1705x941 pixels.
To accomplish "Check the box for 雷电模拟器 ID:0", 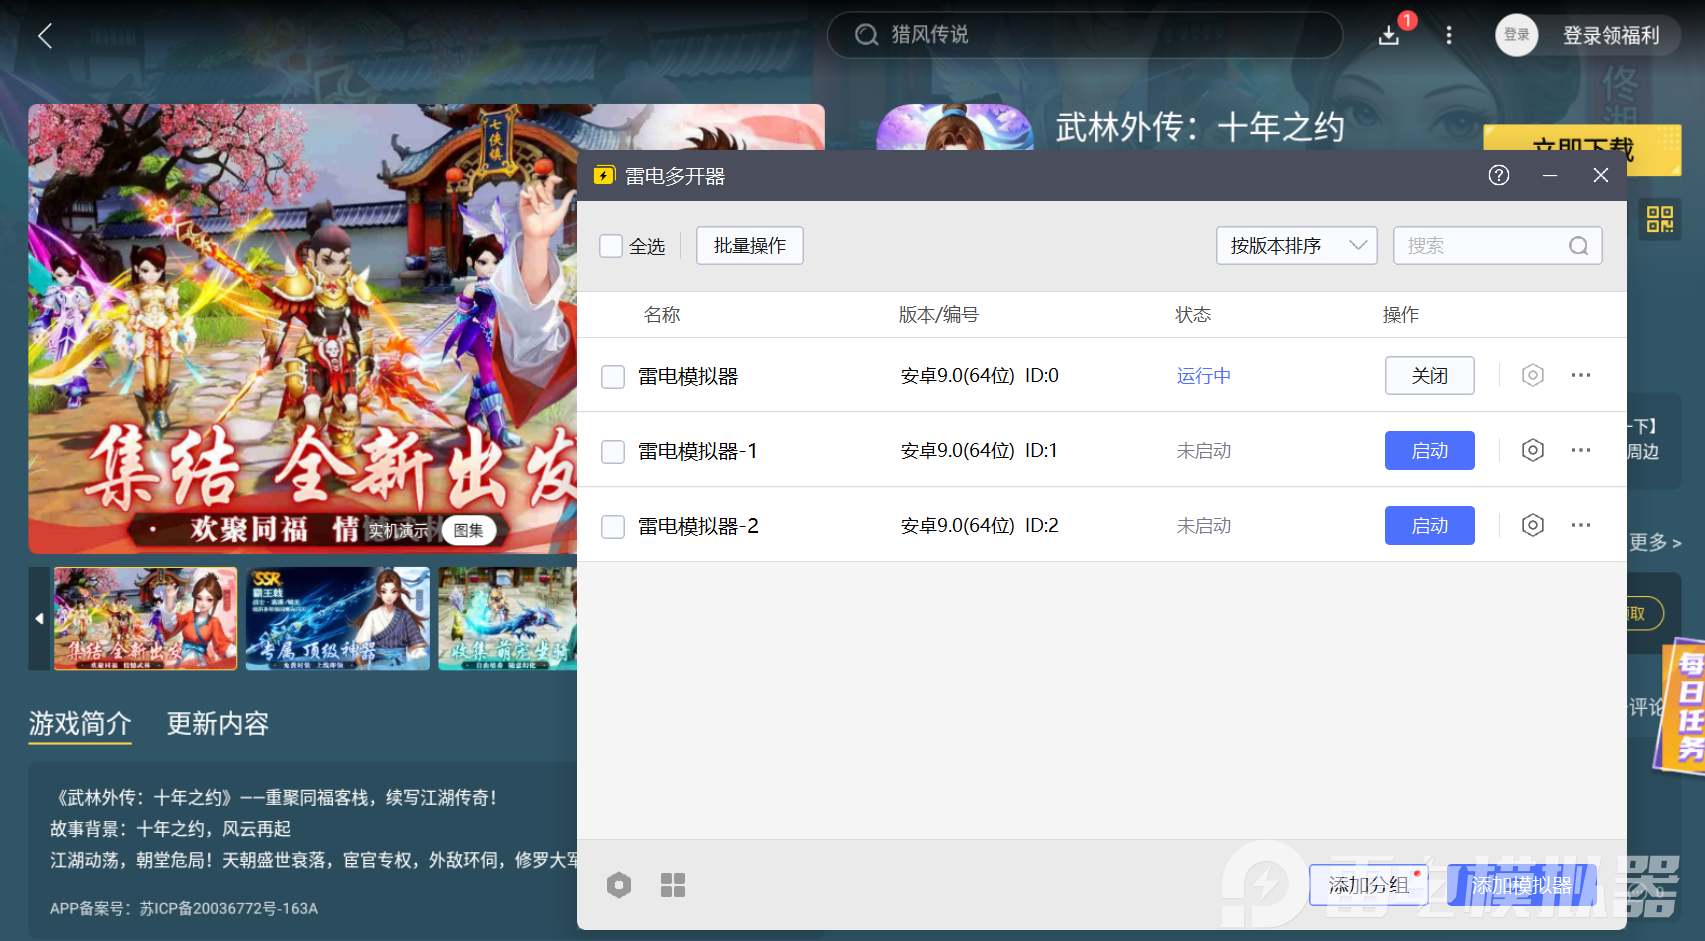I will (613, 376).
